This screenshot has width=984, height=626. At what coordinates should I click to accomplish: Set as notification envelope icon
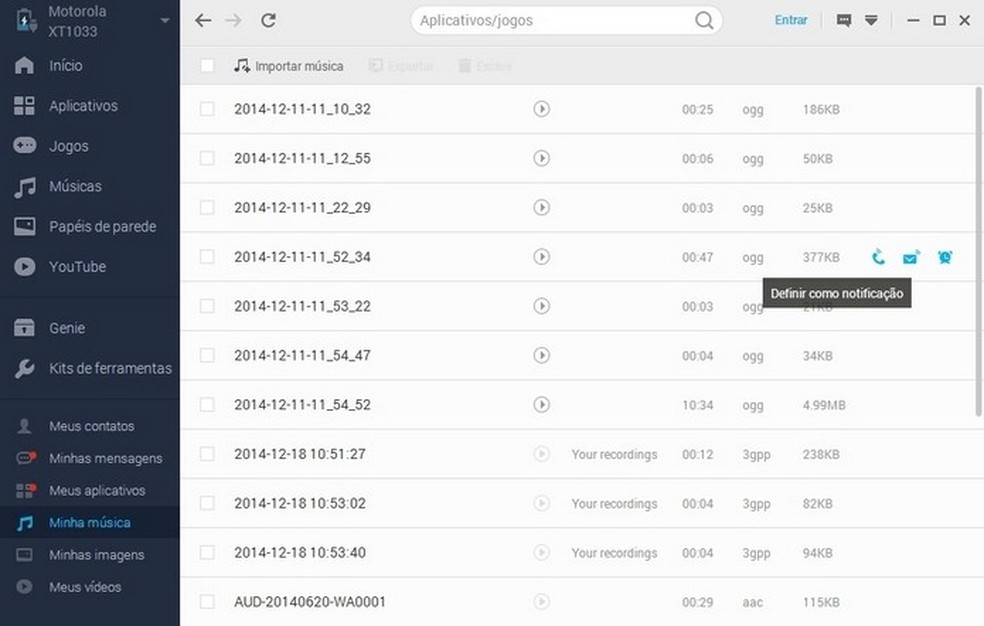pos(911,257)
